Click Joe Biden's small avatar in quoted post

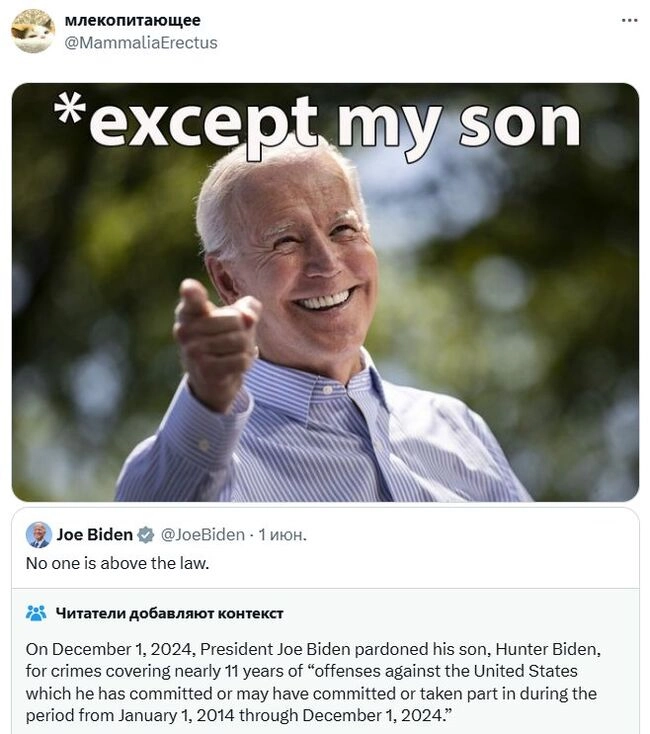point(39,535)
